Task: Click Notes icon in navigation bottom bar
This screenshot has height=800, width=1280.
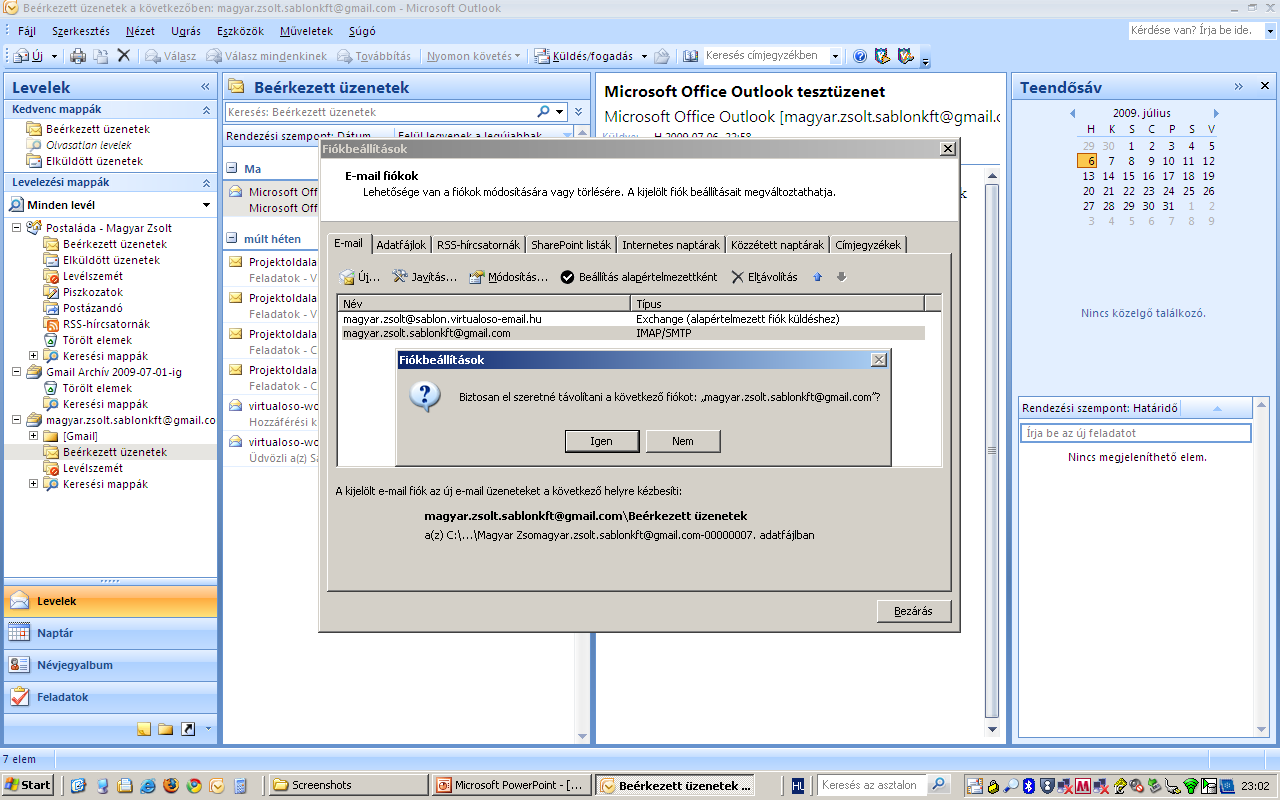Action: [145, 729]
